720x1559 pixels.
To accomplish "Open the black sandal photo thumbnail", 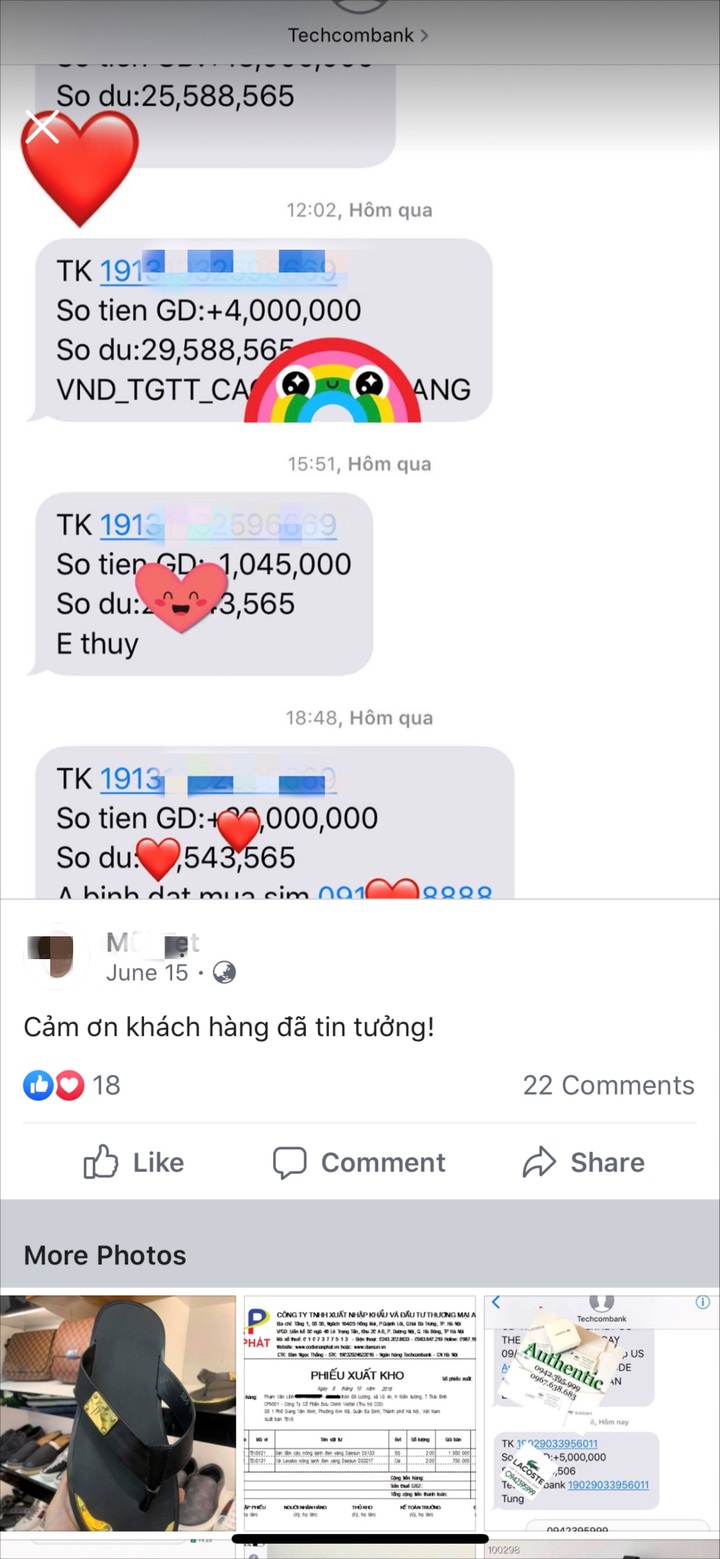I will click(118, 1412).
